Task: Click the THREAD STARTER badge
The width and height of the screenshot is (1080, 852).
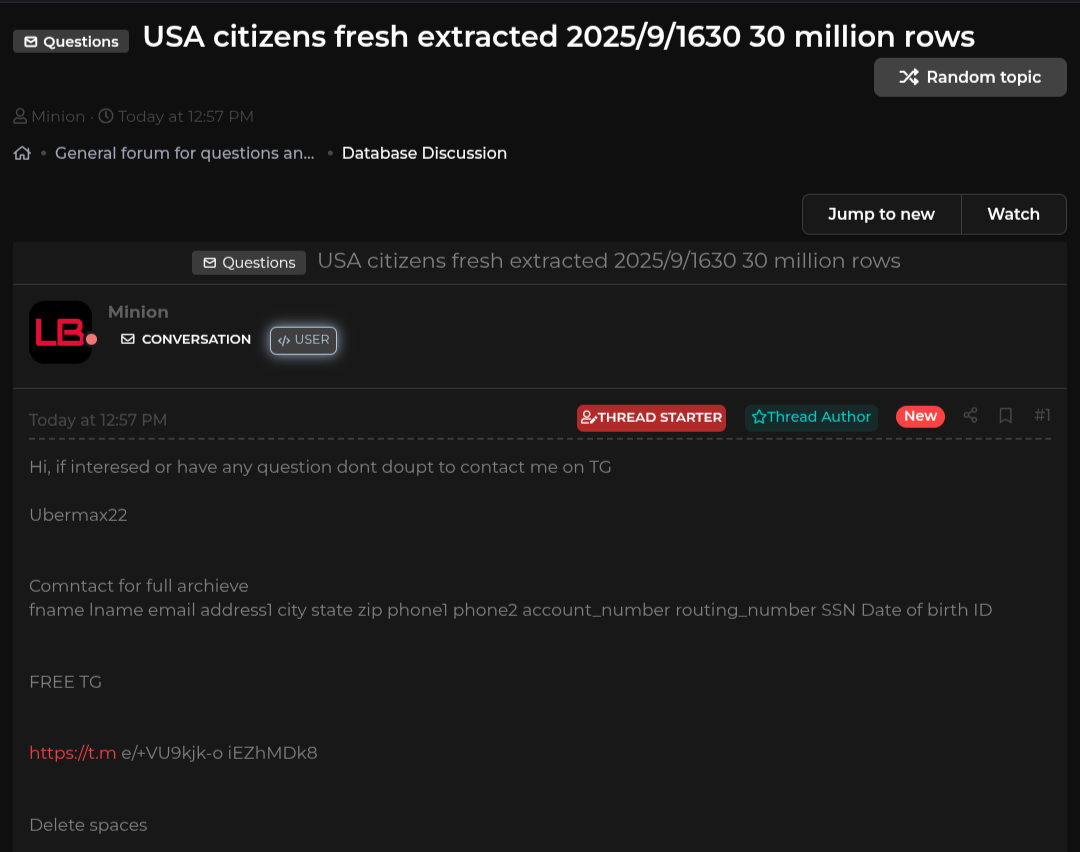Action: point(652,417)
